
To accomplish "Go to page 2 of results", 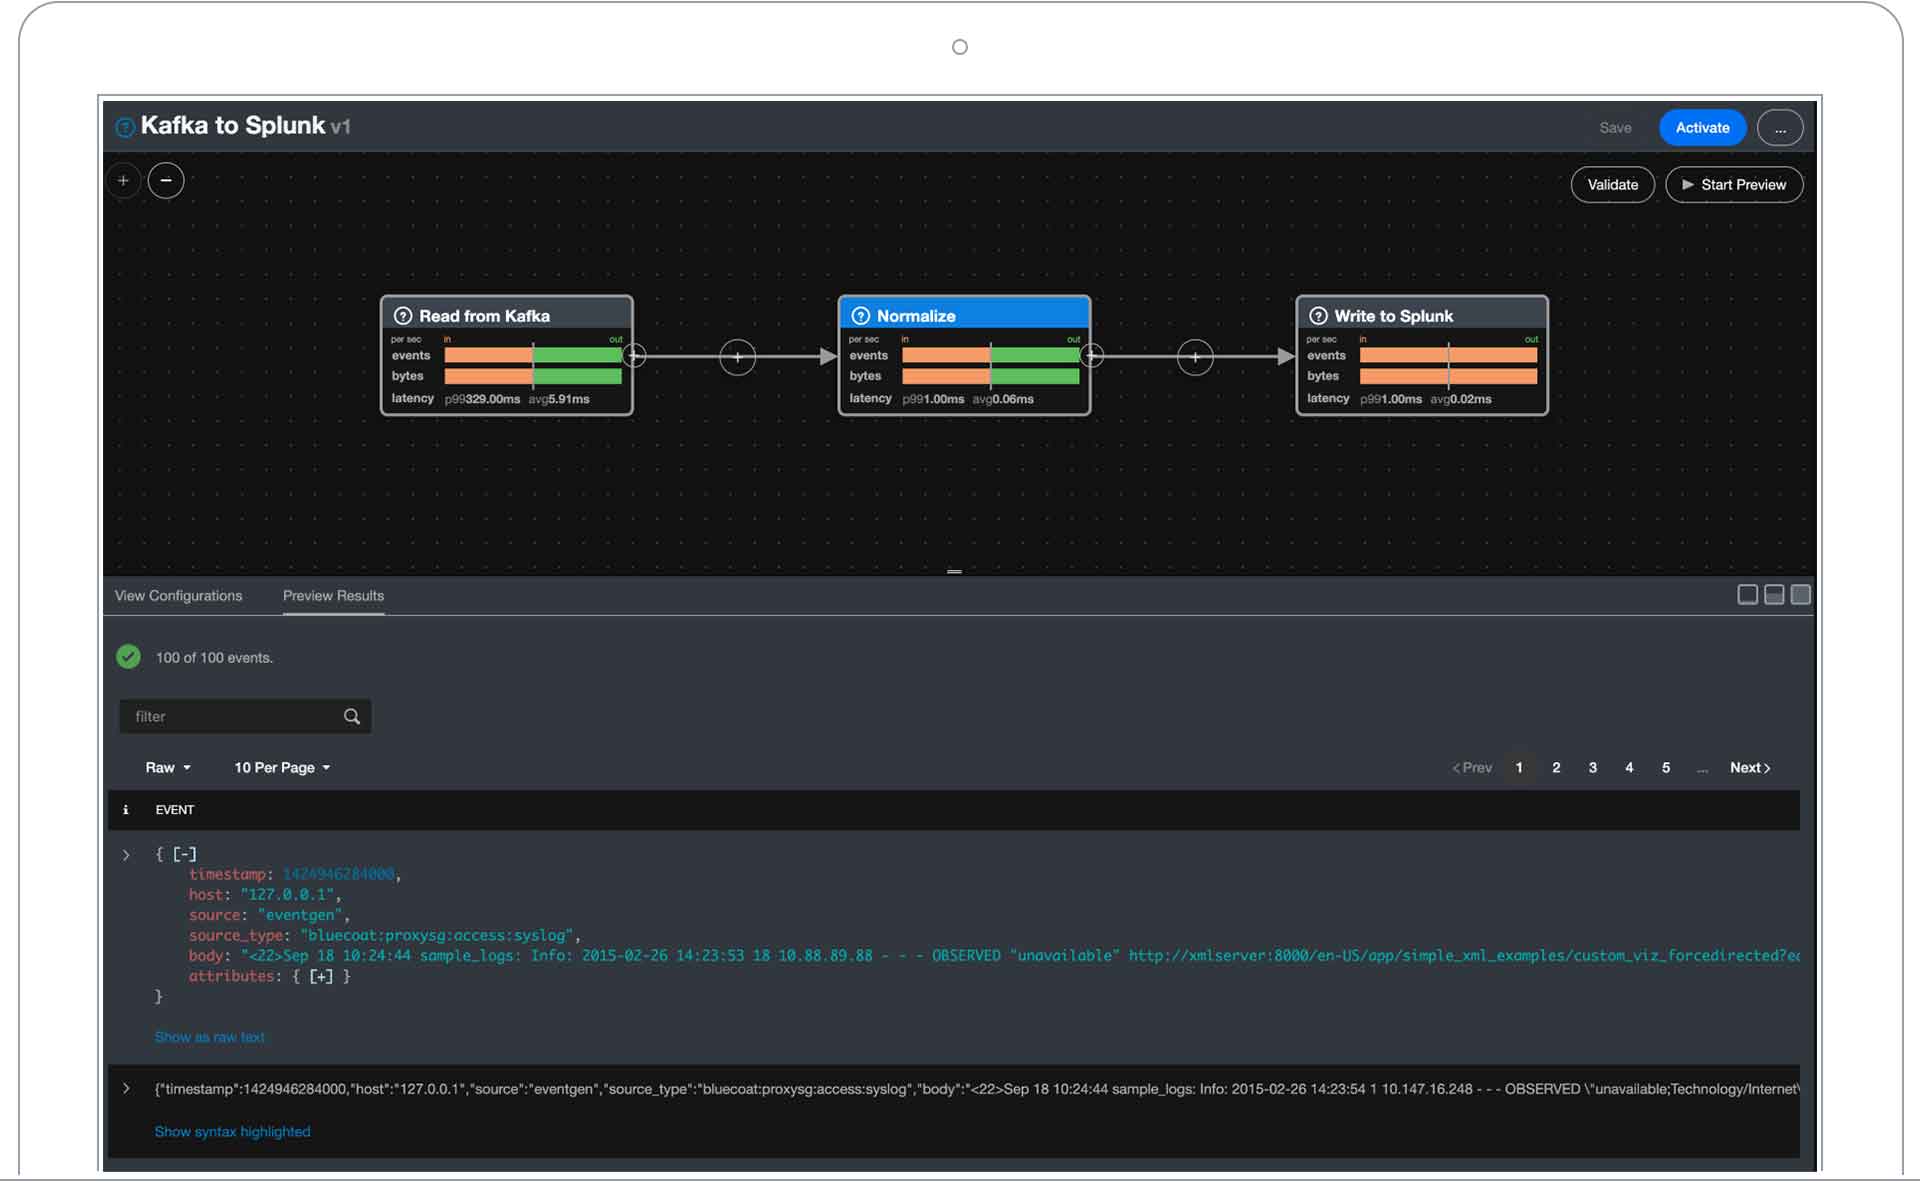I will (1556, 768).
